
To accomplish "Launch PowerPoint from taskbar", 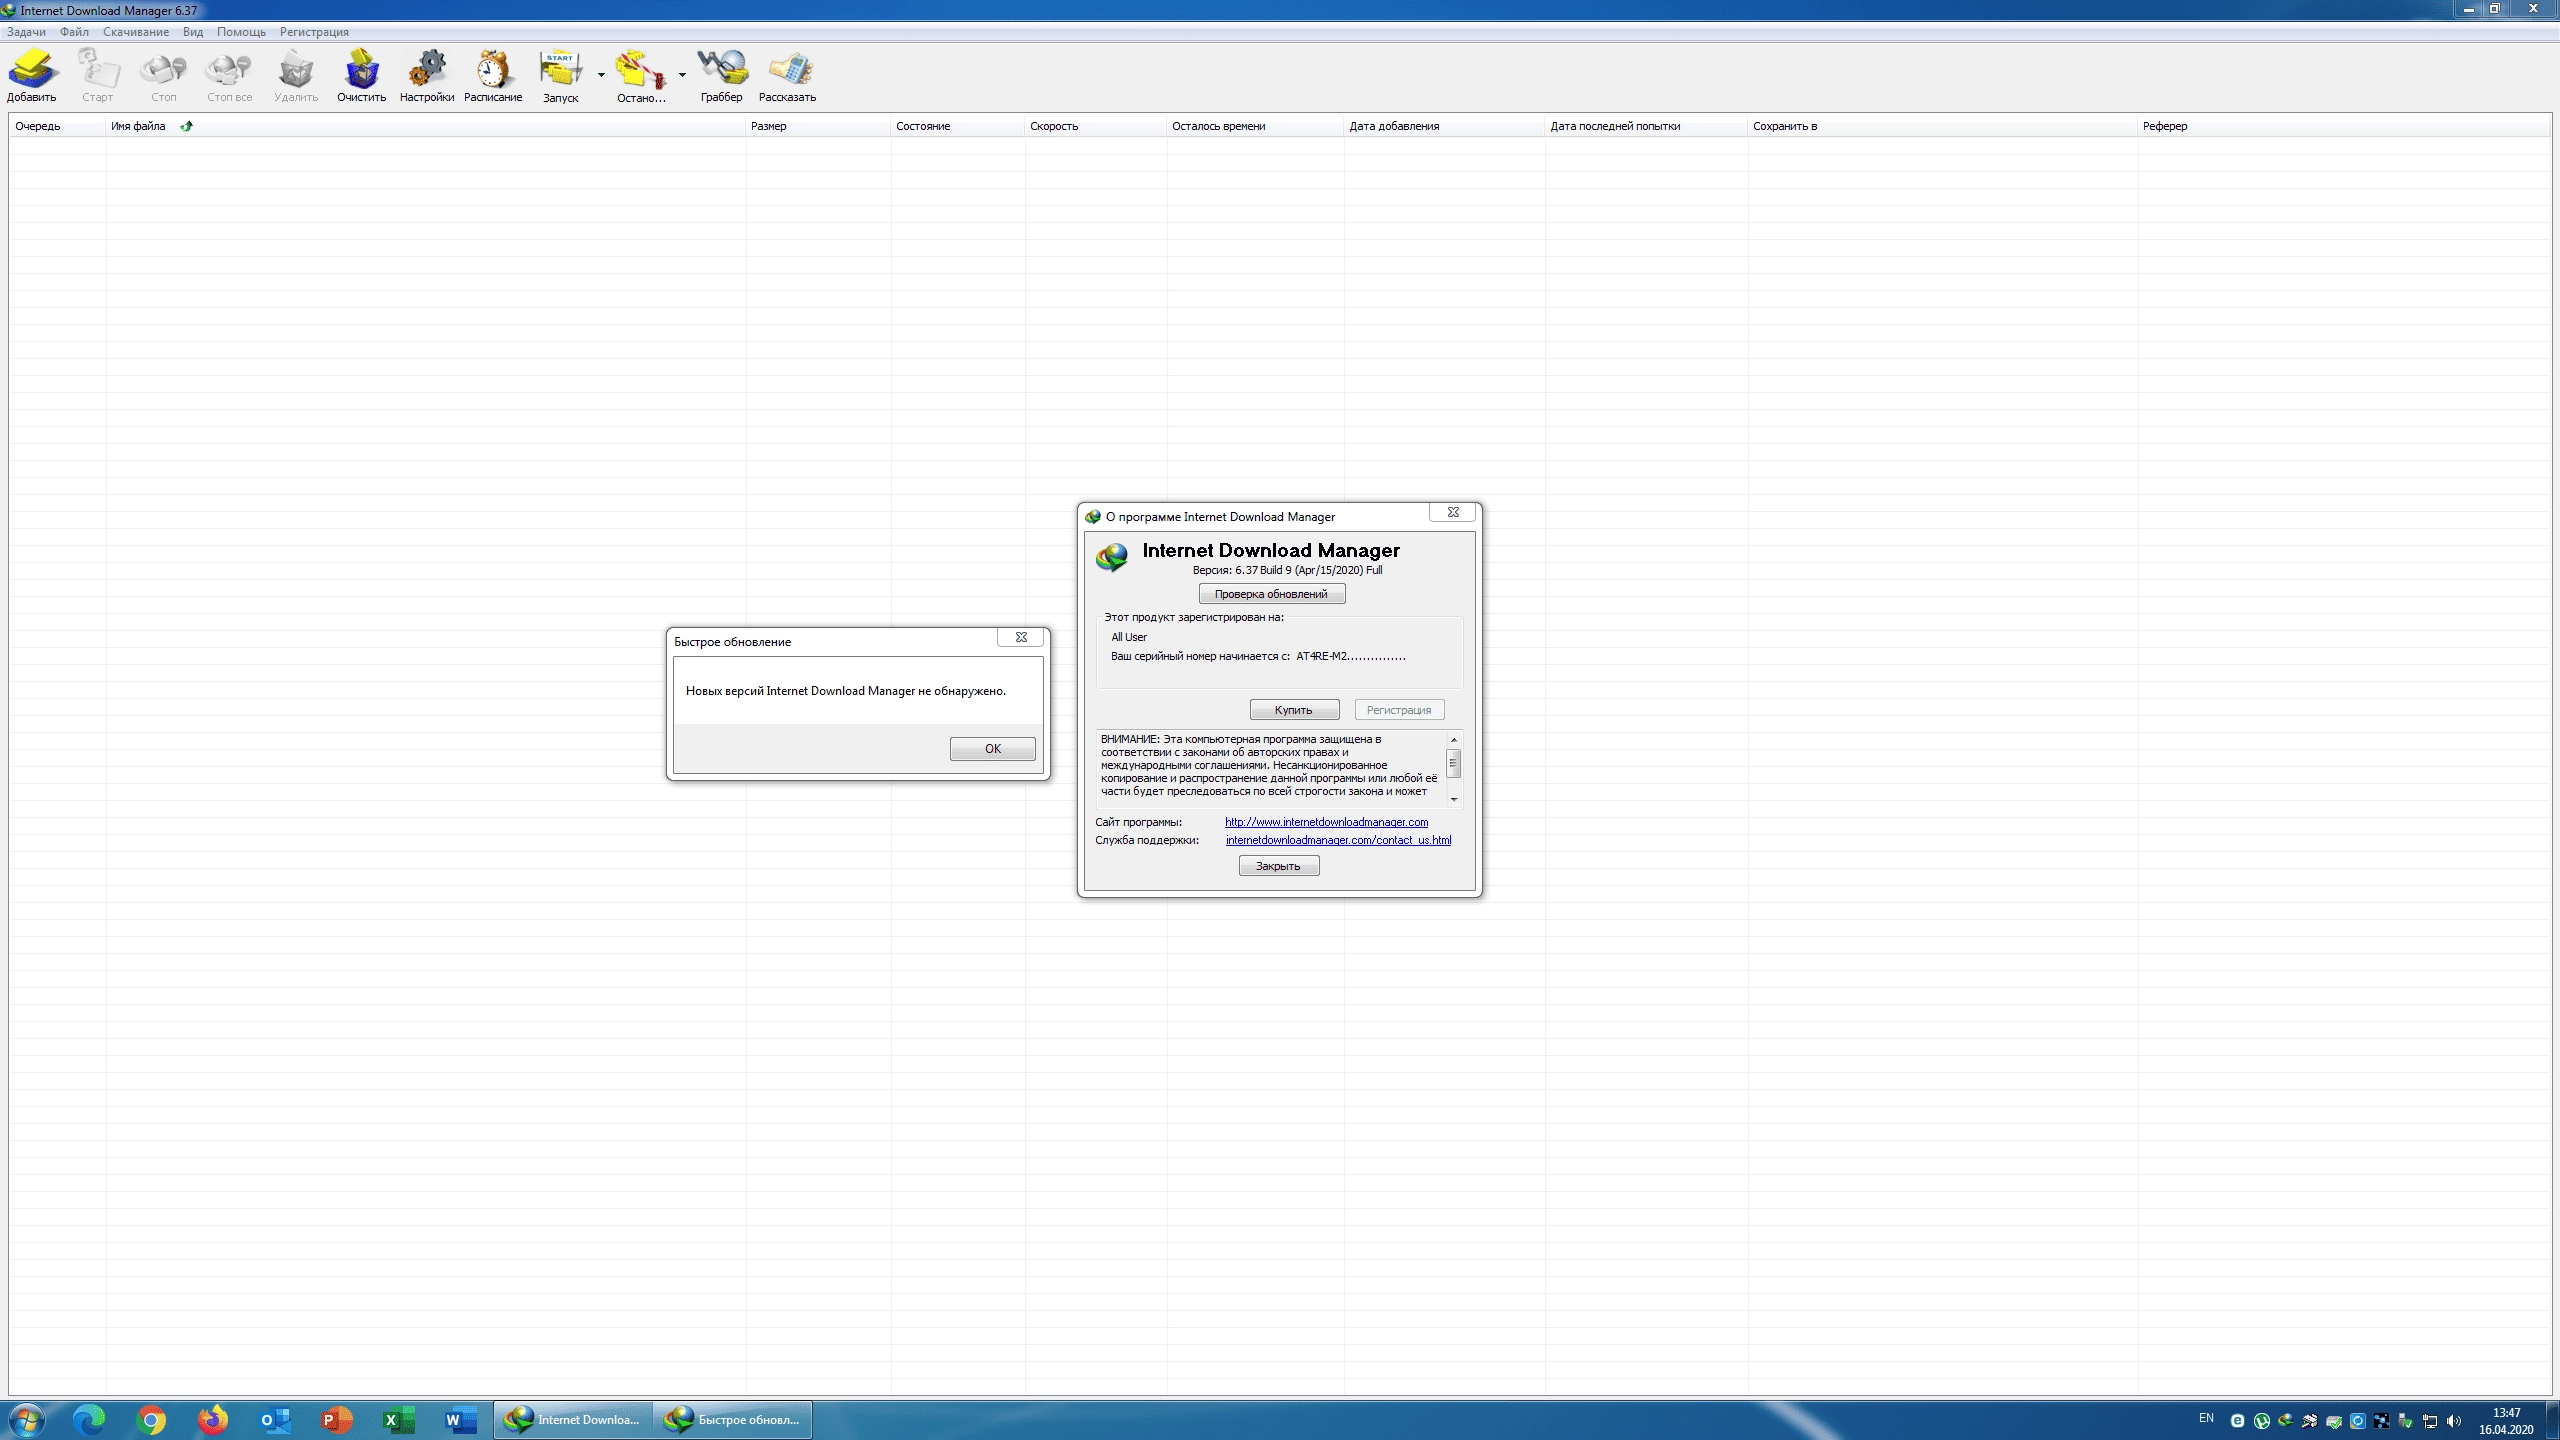I will 337,1420.
